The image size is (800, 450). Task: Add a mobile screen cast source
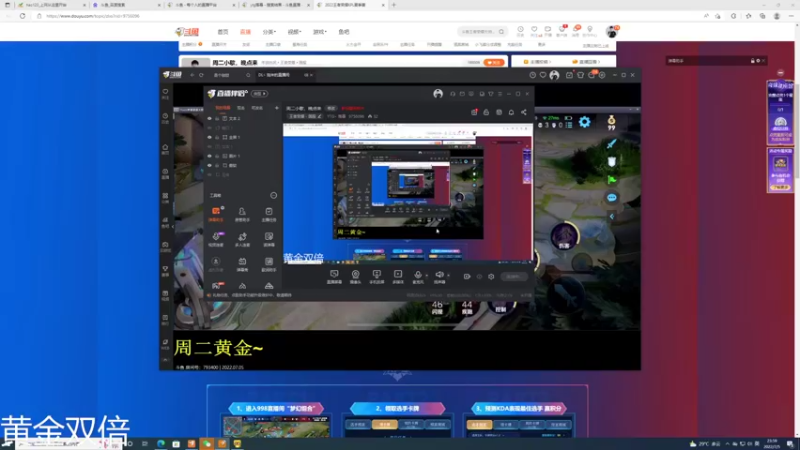377,277
